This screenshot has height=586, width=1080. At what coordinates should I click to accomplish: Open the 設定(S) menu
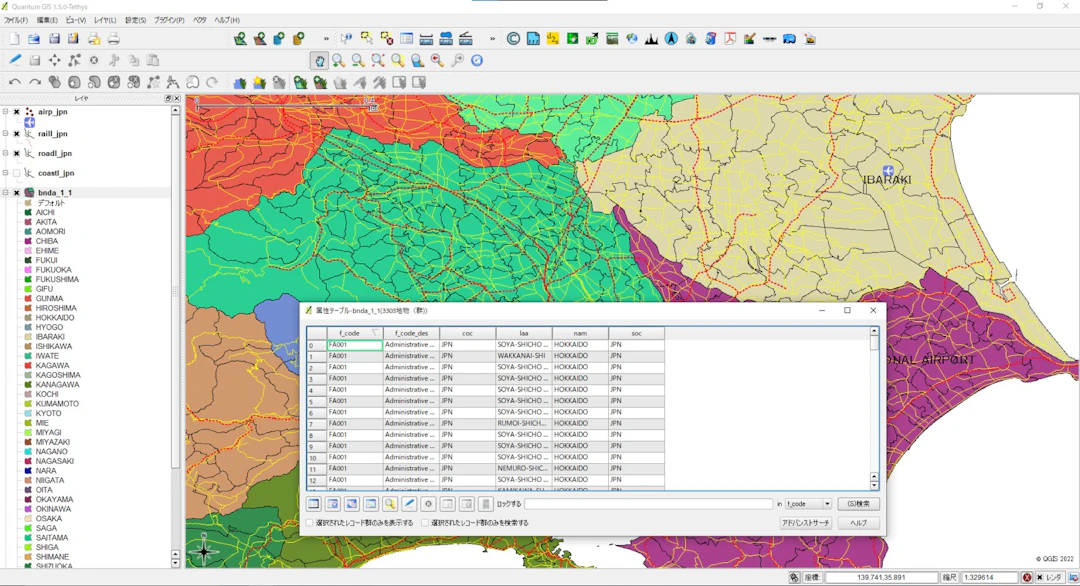coord(135,21)
